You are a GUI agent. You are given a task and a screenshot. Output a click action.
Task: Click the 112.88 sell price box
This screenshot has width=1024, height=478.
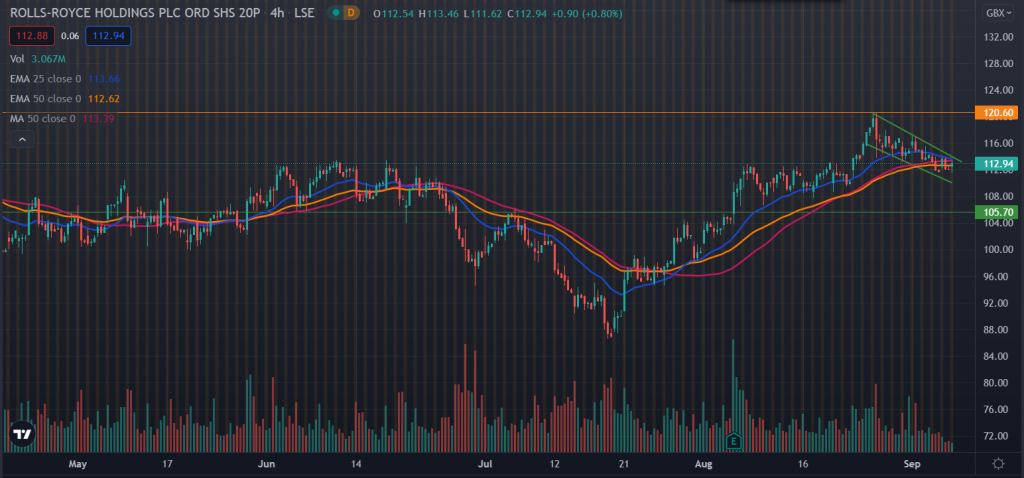click(x=31, y=36)
